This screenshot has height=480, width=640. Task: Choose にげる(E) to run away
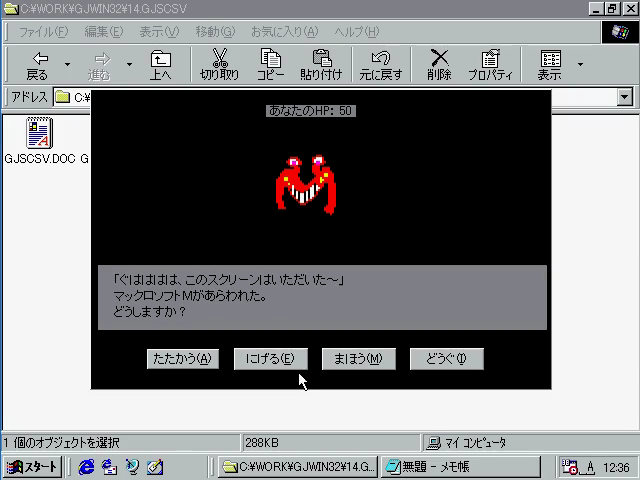click(270, 359)
